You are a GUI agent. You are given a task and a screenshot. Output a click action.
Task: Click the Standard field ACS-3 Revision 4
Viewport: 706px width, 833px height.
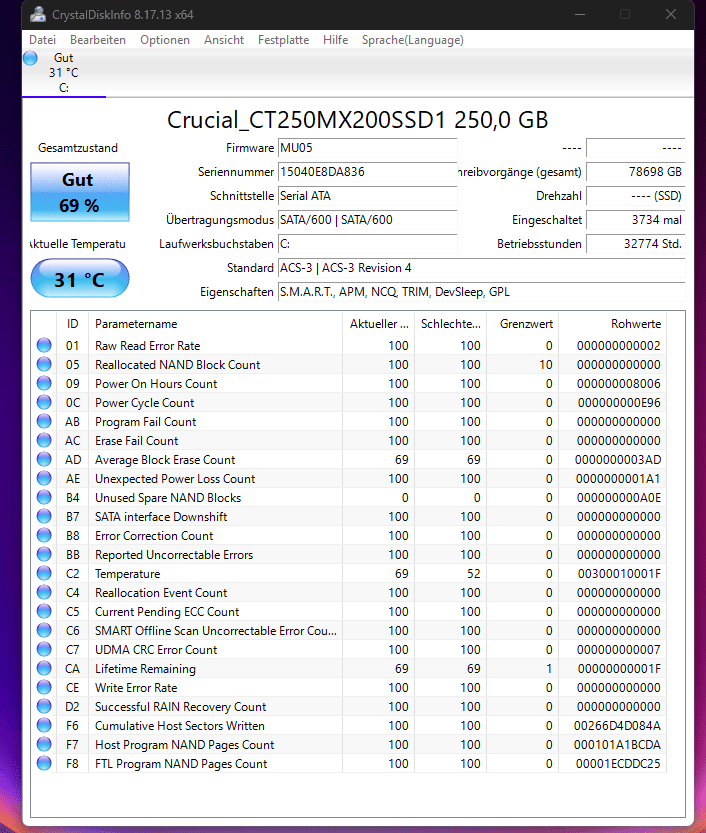481,268
